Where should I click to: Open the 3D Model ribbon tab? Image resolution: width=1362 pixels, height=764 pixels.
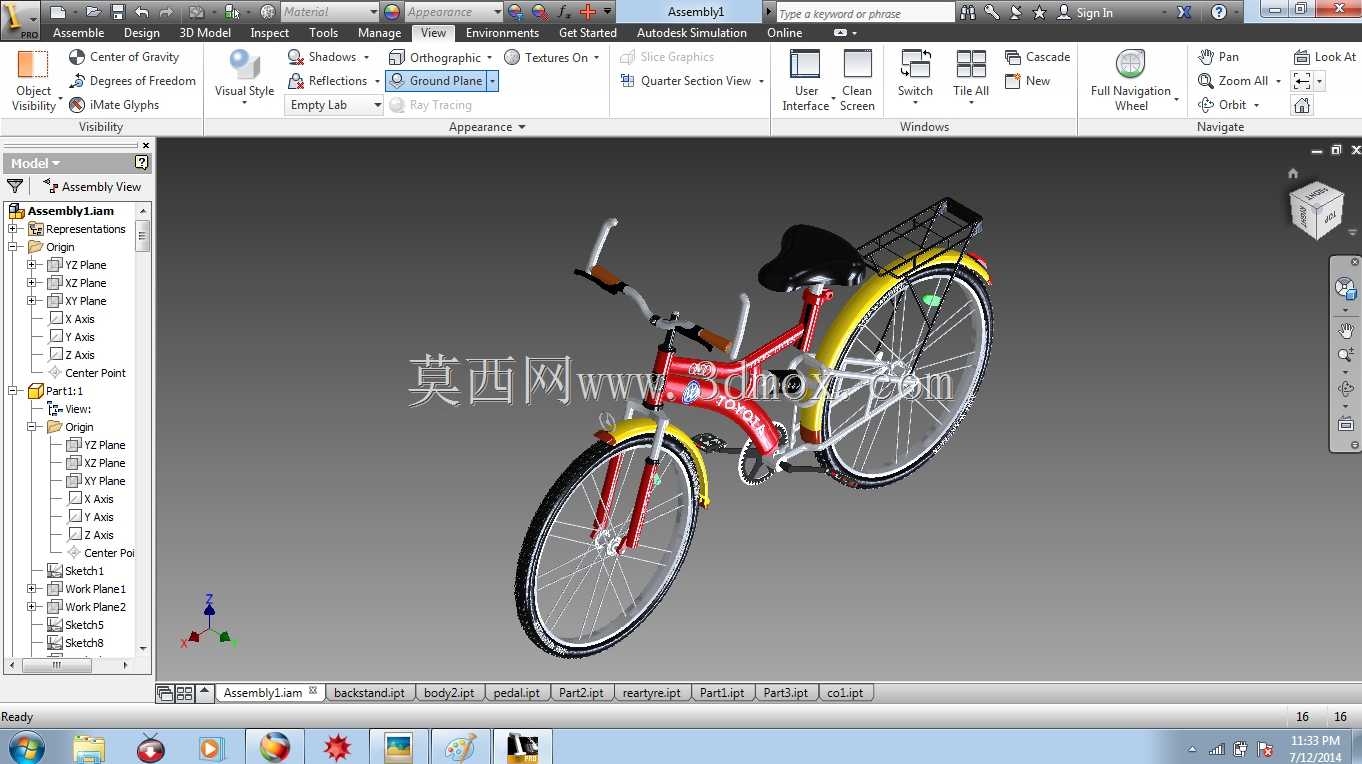[205, 33]
